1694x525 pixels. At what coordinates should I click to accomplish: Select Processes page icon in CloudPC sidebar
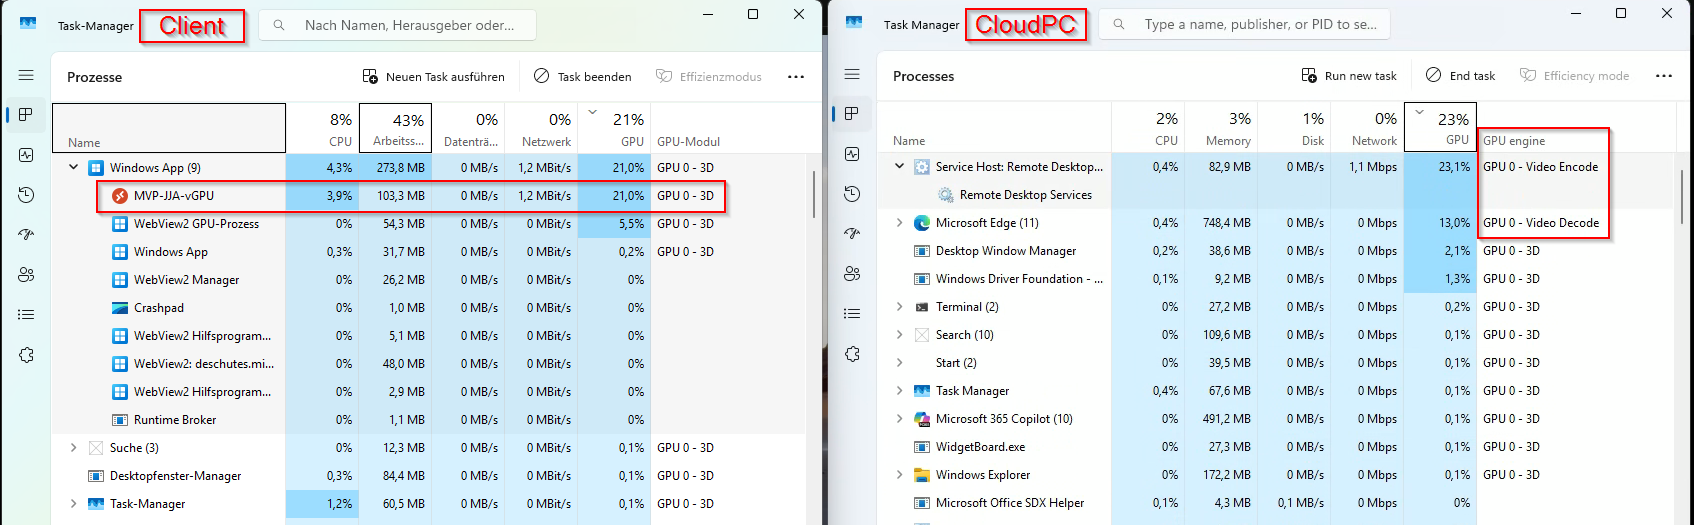coord(852,114)
